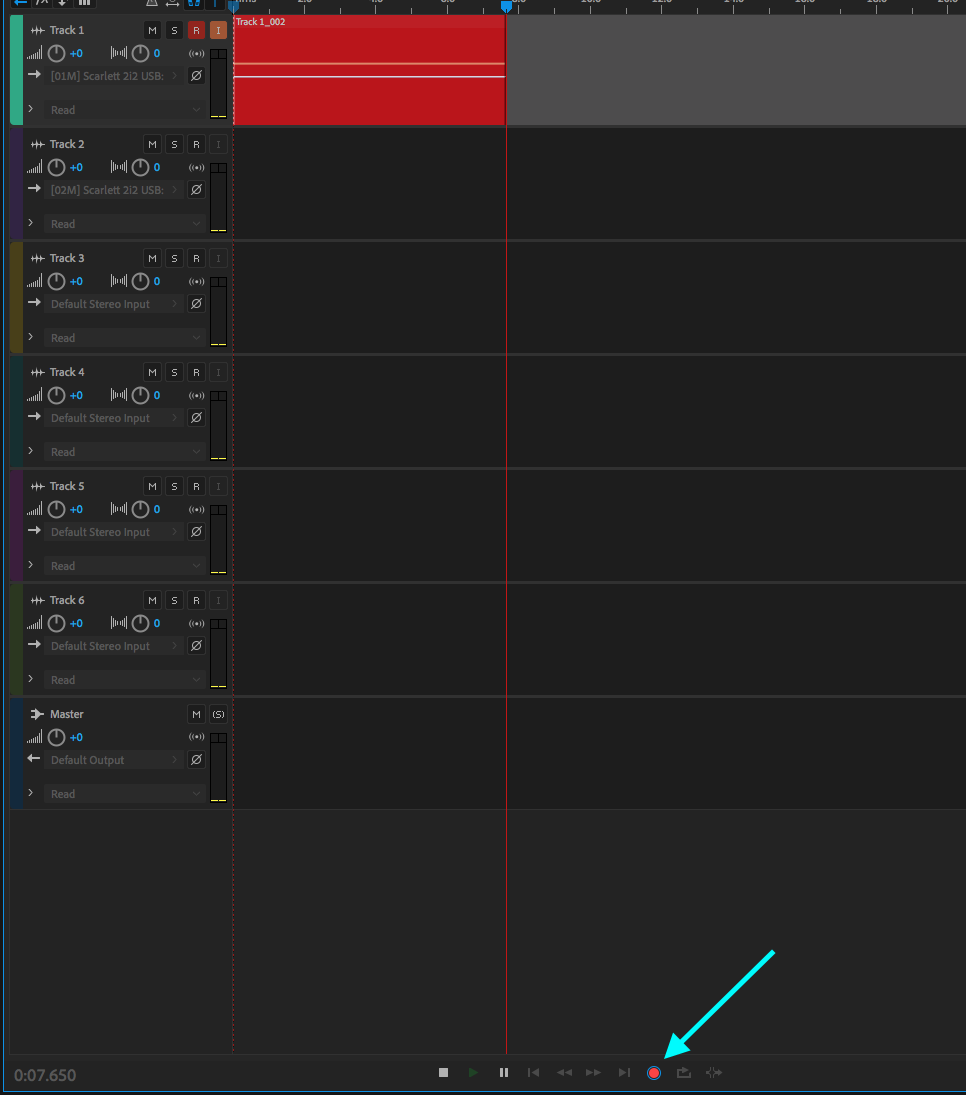The image size is (966, 1095).
Task: Mute the Master track
Action: click(196, 714)
